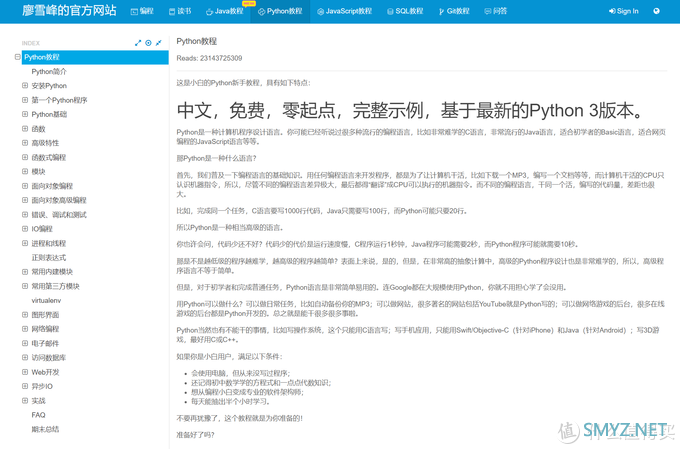Expand the 访问数据库 tree node
This screenshot has width=680, height=449.
click(x=25, y=357)
